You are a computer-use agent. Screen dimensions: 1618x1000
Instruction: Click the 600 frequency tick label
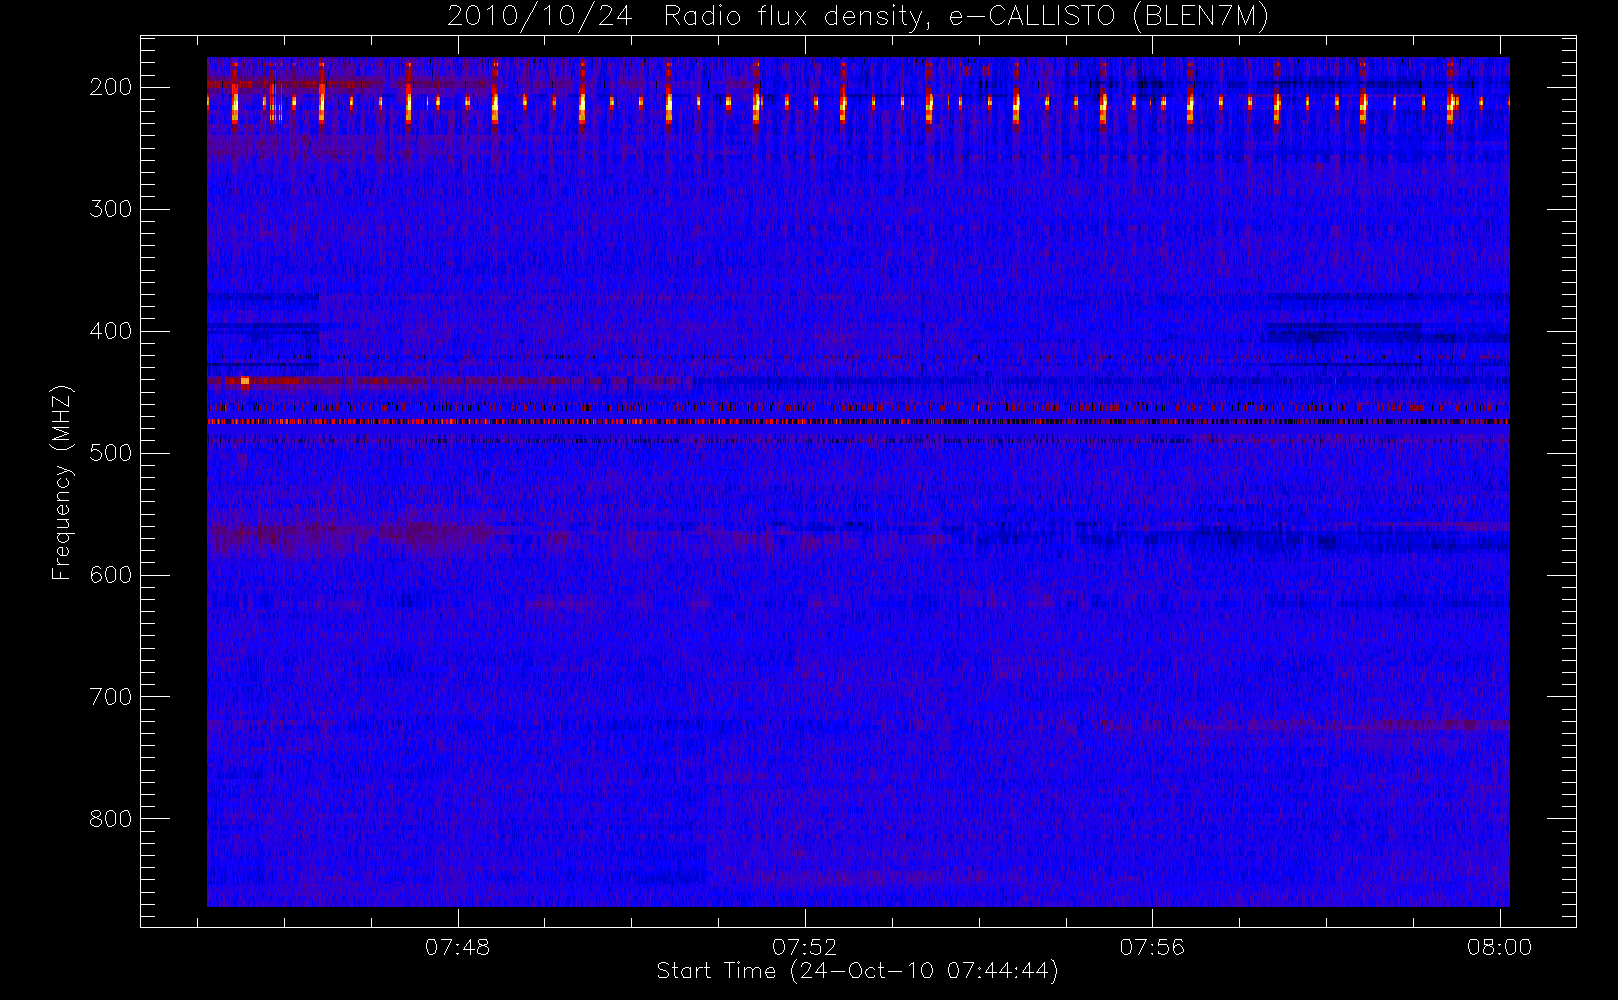point(111,575)
